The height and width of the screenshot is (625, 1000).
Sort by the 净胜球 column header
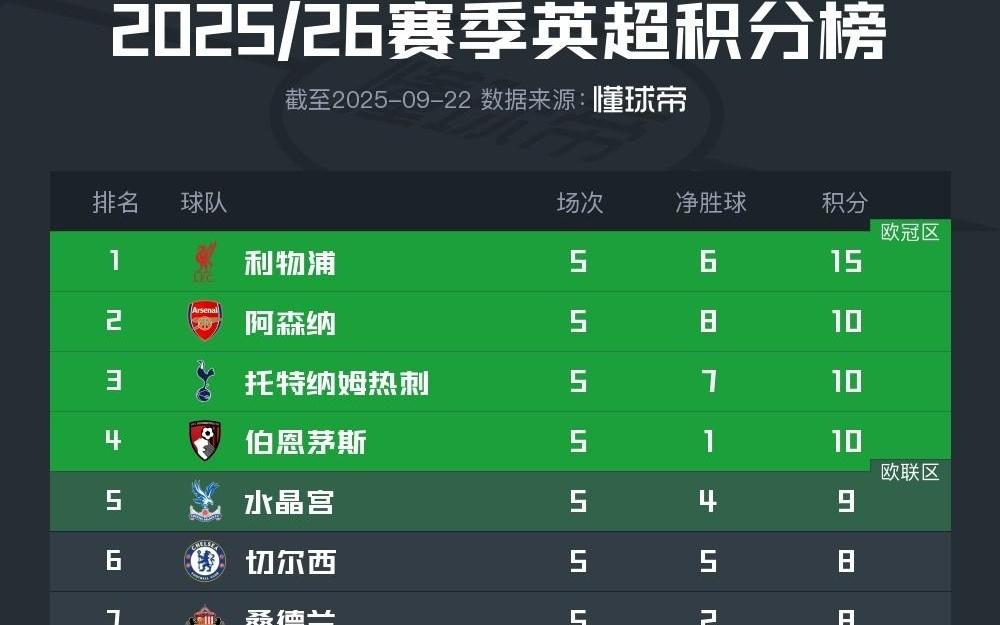pyautogui.click(x=710, y=202)
